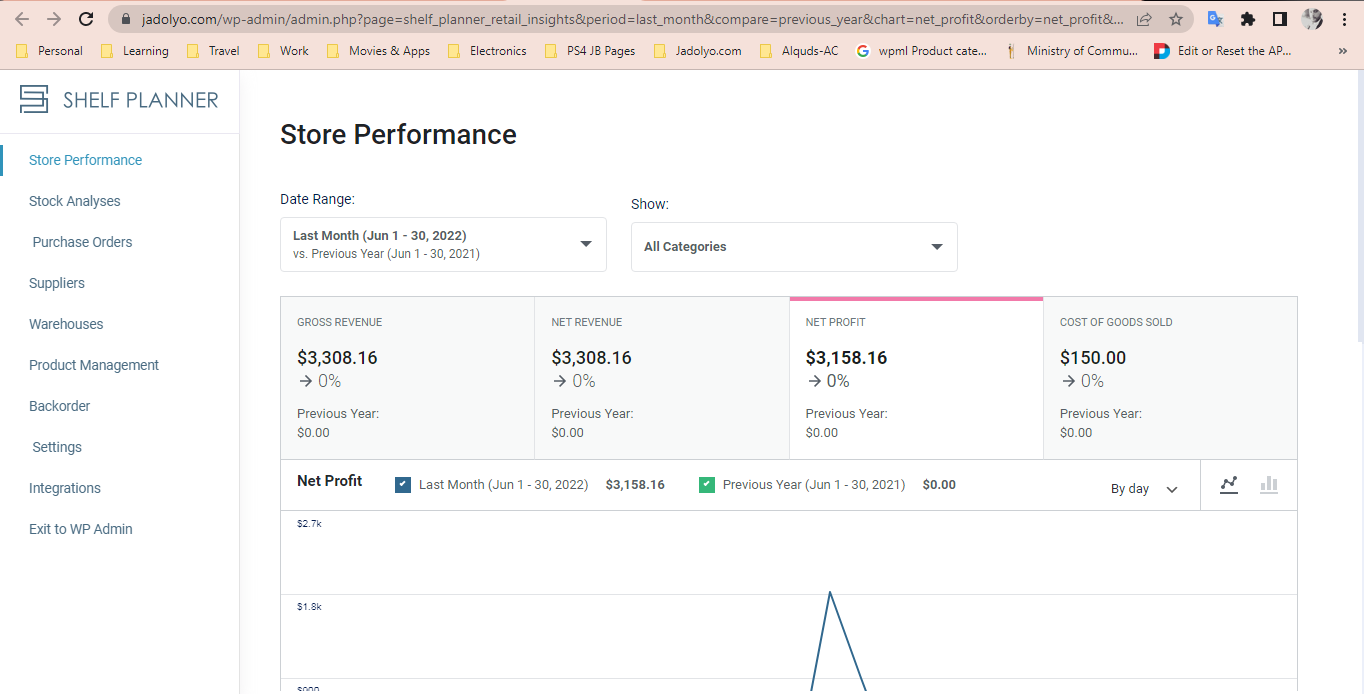Open Chrome three-dot menu
Screen dimensions: 1364x694
tap(1345, 19)
